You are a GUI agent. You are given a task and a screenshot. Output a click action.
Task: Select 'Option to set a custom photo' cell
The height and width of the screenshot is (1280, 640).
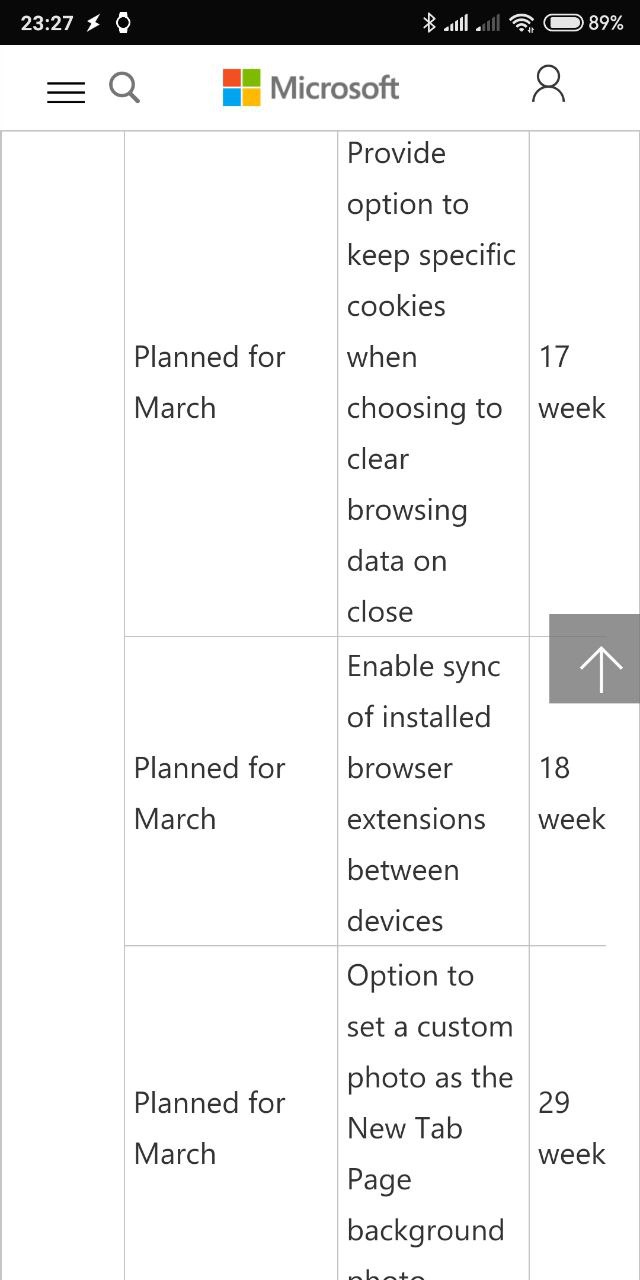click(x=433, y=1113)
